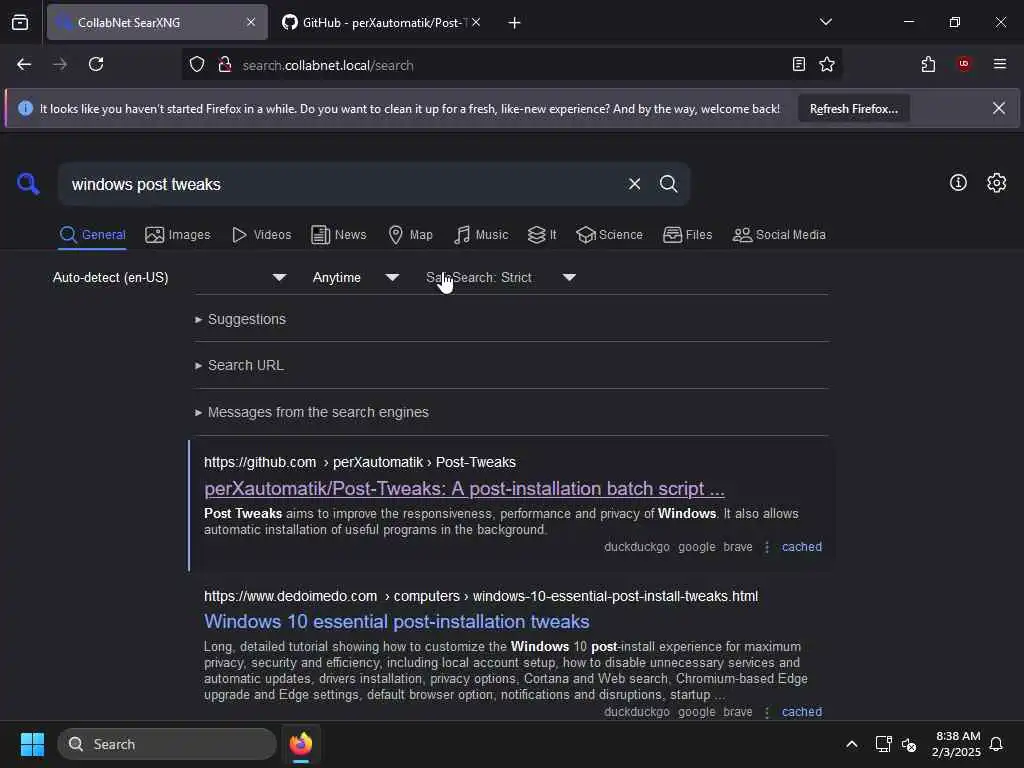Switch to IT search category
Screen dimensions: 1024x768
coord(542,235)
